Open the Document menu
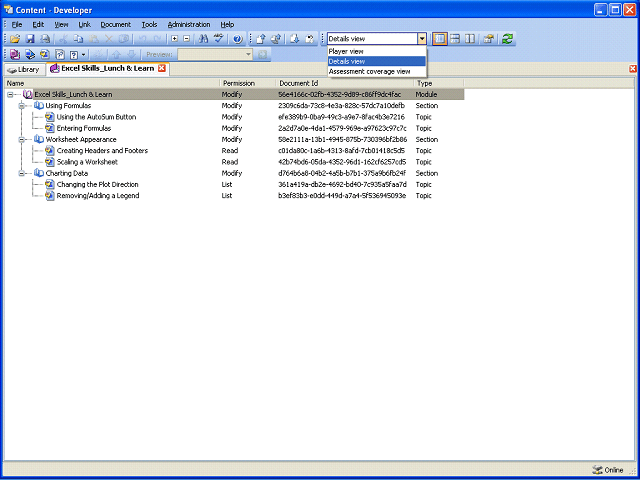The height and width of the screenshot is (480, 640). coord(116,24)
